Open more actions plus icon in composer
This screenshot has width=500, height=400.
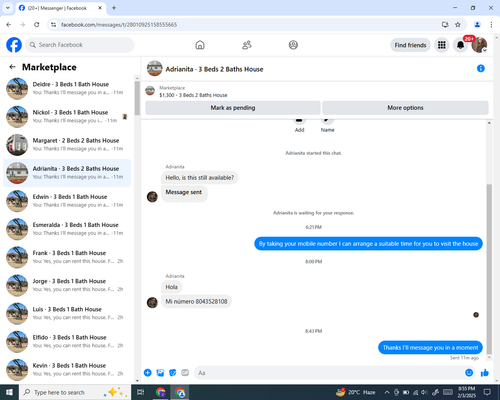pos(148,373)
